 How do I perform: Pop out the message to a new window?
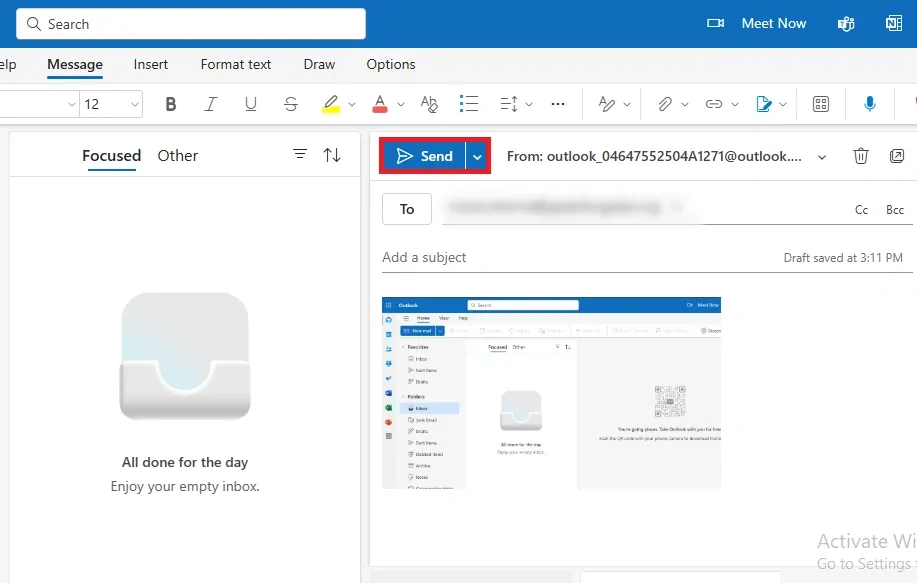coord(896,155)
